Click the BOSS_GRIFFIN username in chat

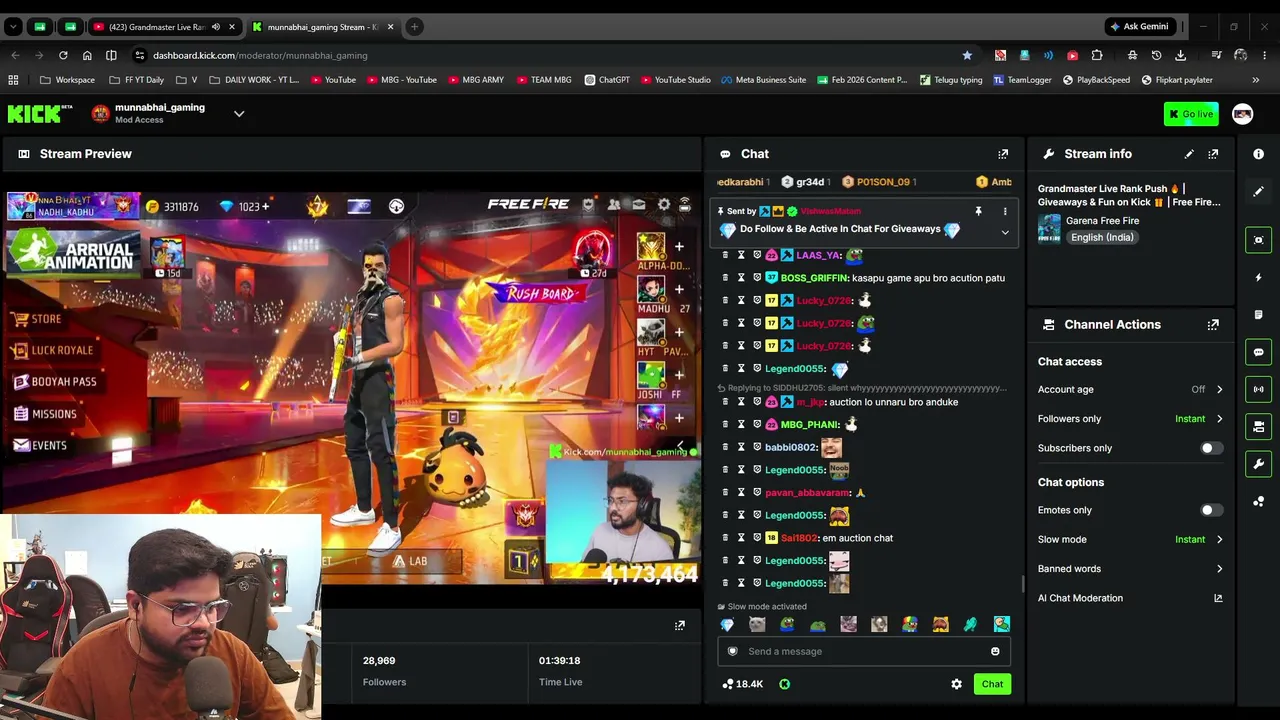(814, 278)
